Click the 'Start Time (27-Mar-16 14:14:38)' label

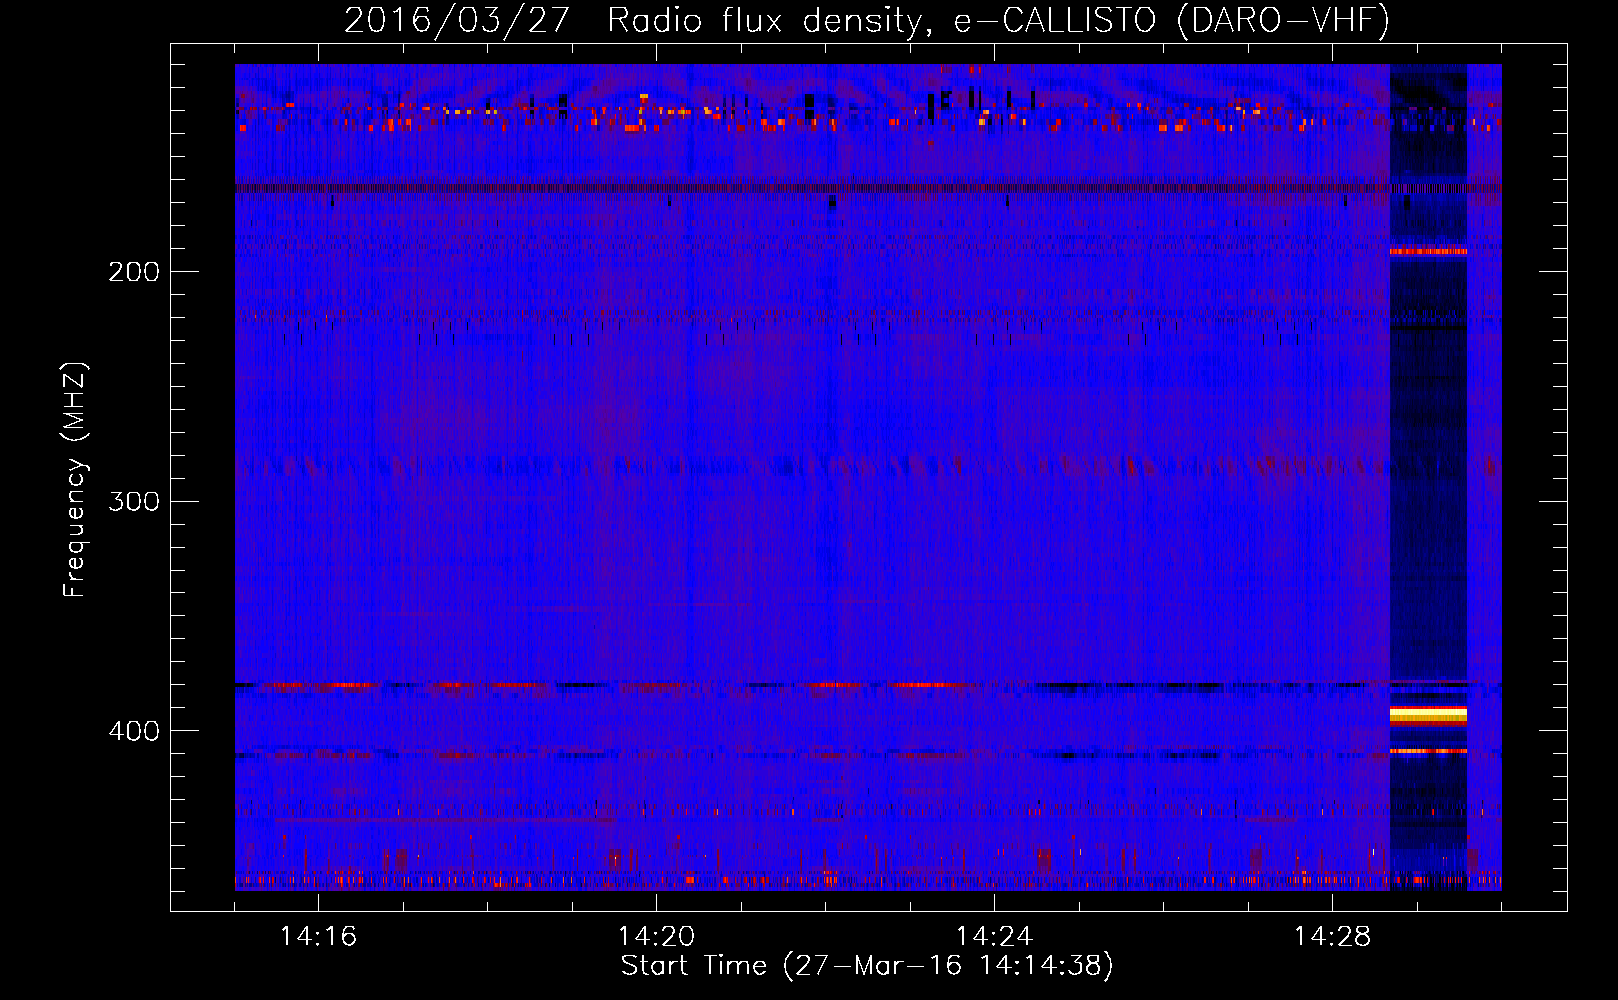pos(867,966)
